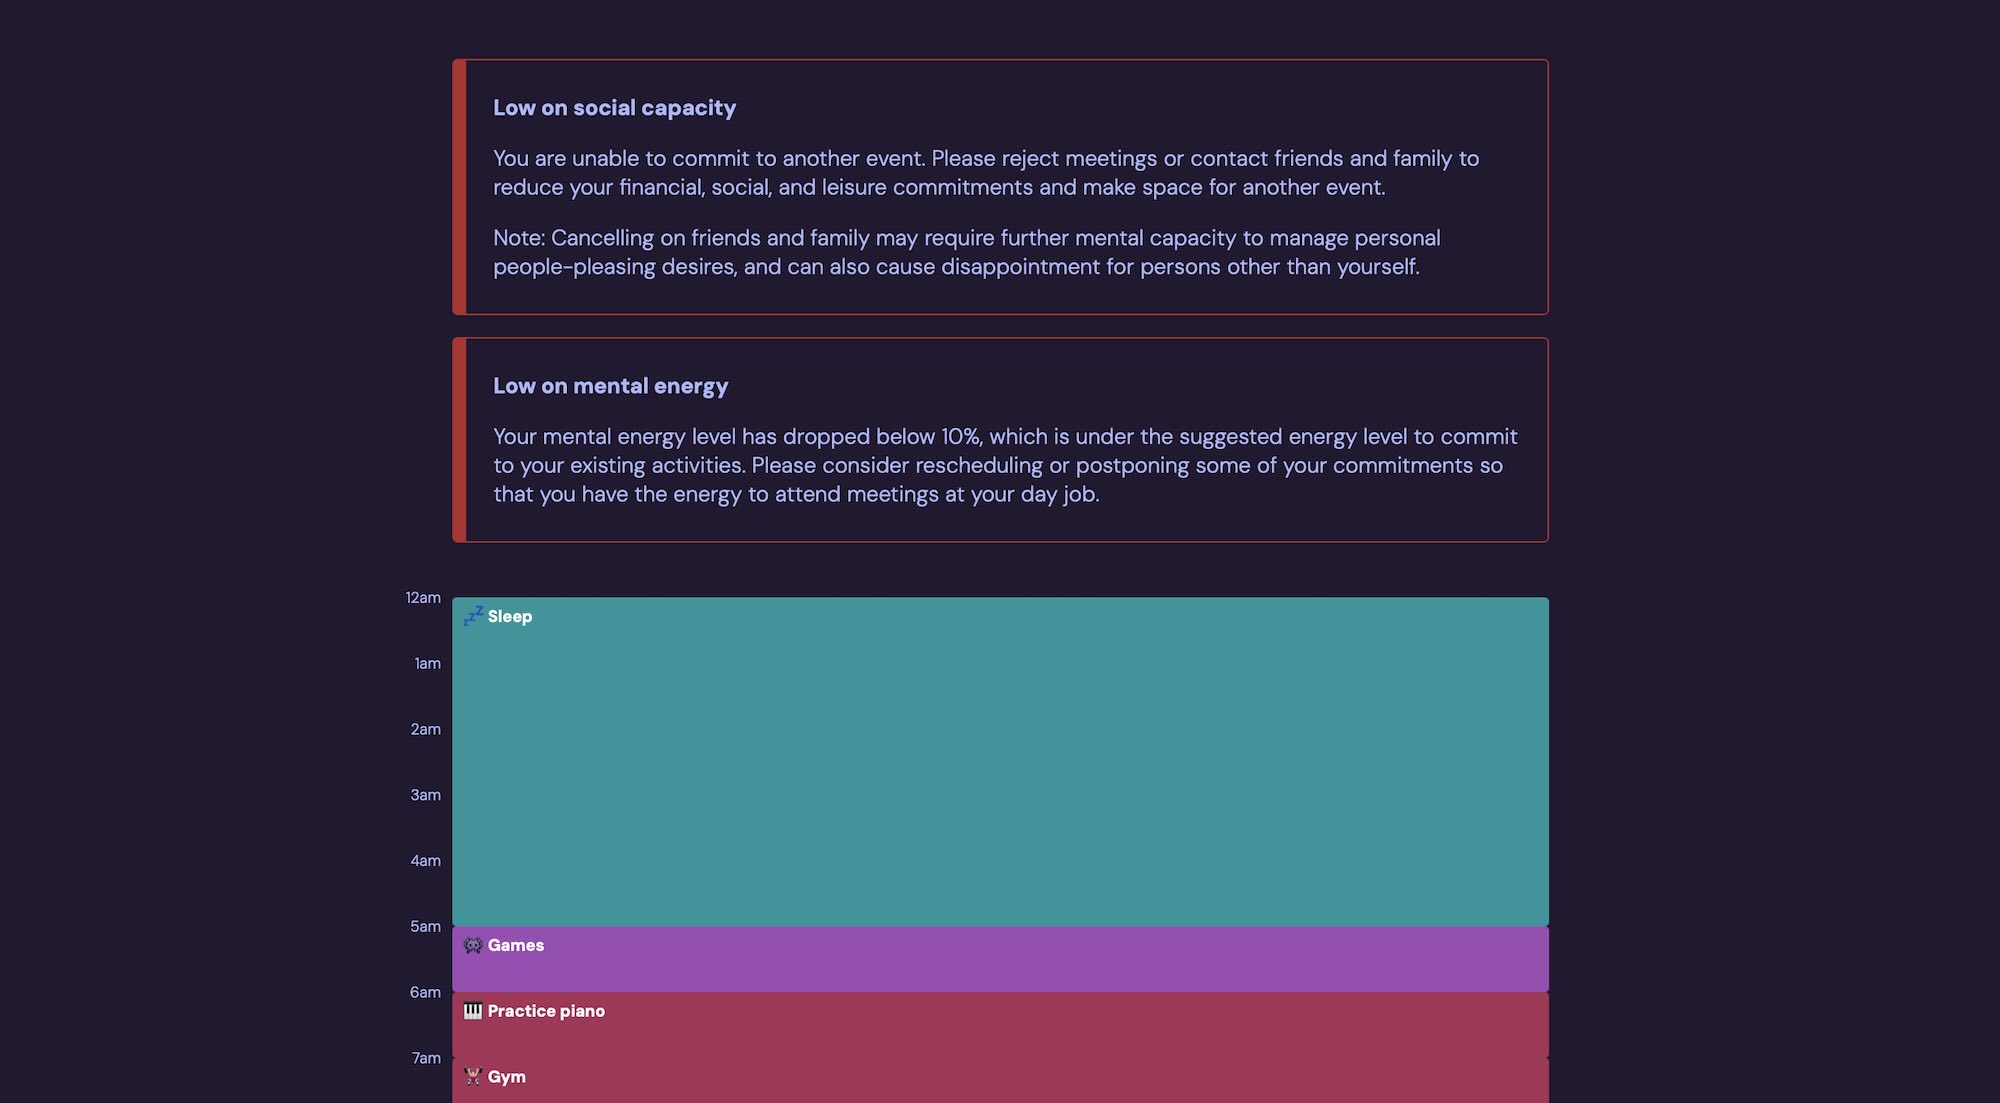Click the mental energy below 10% message
This screenshot has height=1103, width=2000.
[x=1005, y=465]
